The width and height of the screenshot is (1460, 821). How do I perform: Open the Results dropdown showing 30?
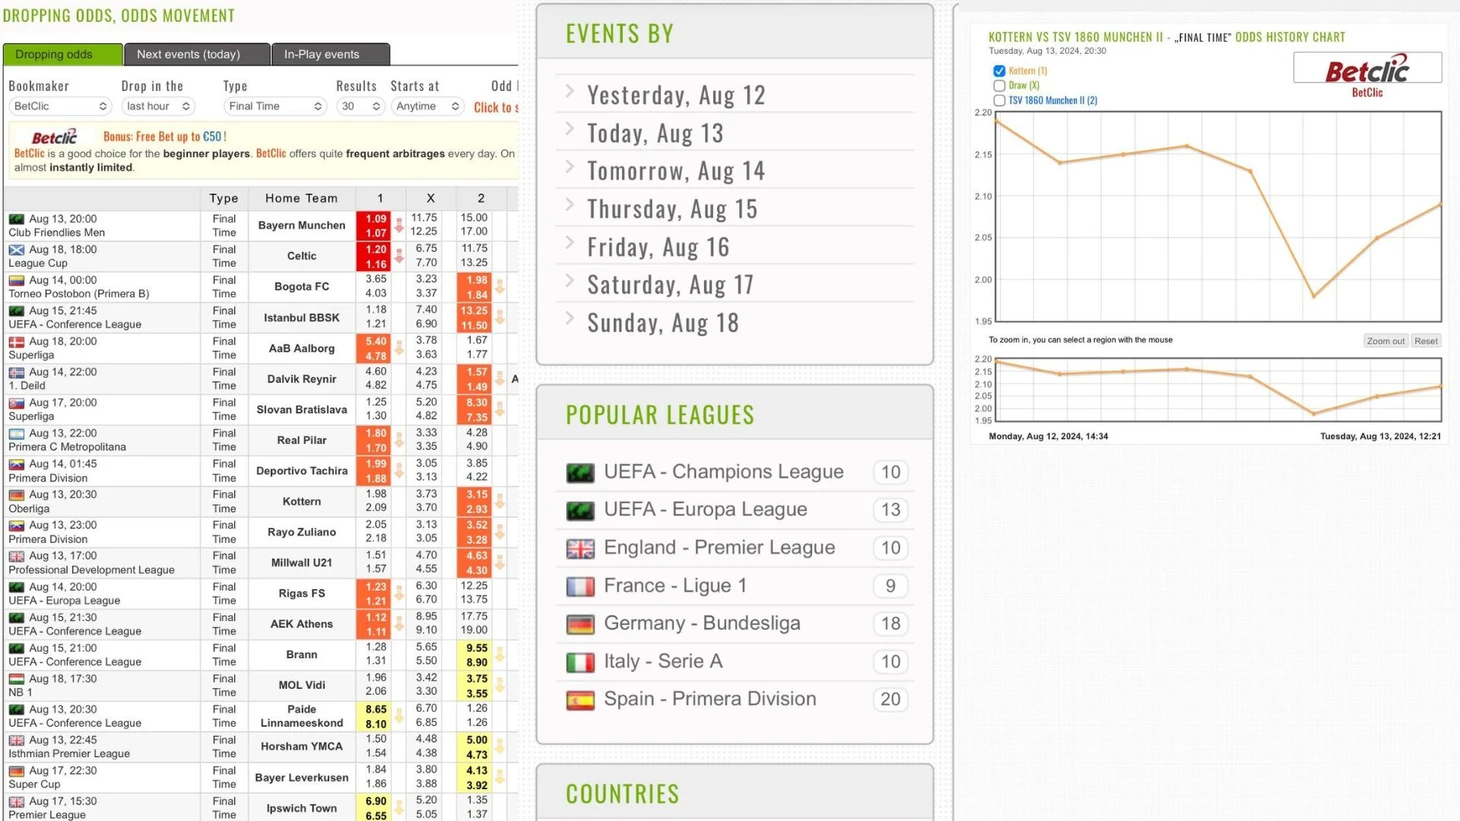click(360, 106)
